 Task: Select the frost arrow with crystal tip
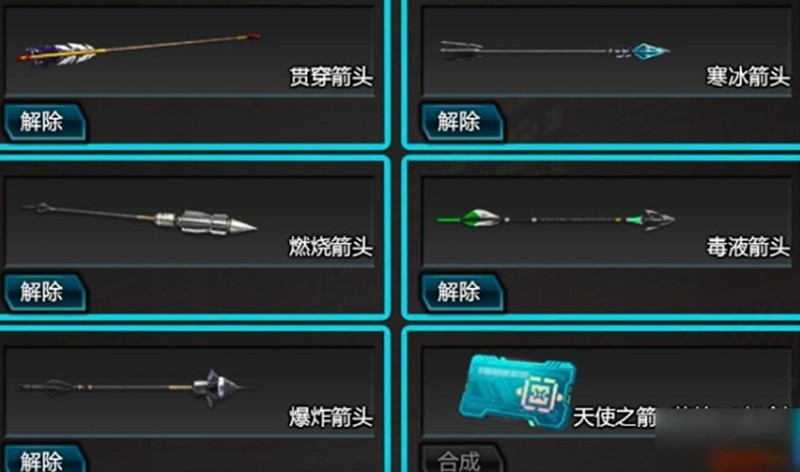[x=555, y=51]
